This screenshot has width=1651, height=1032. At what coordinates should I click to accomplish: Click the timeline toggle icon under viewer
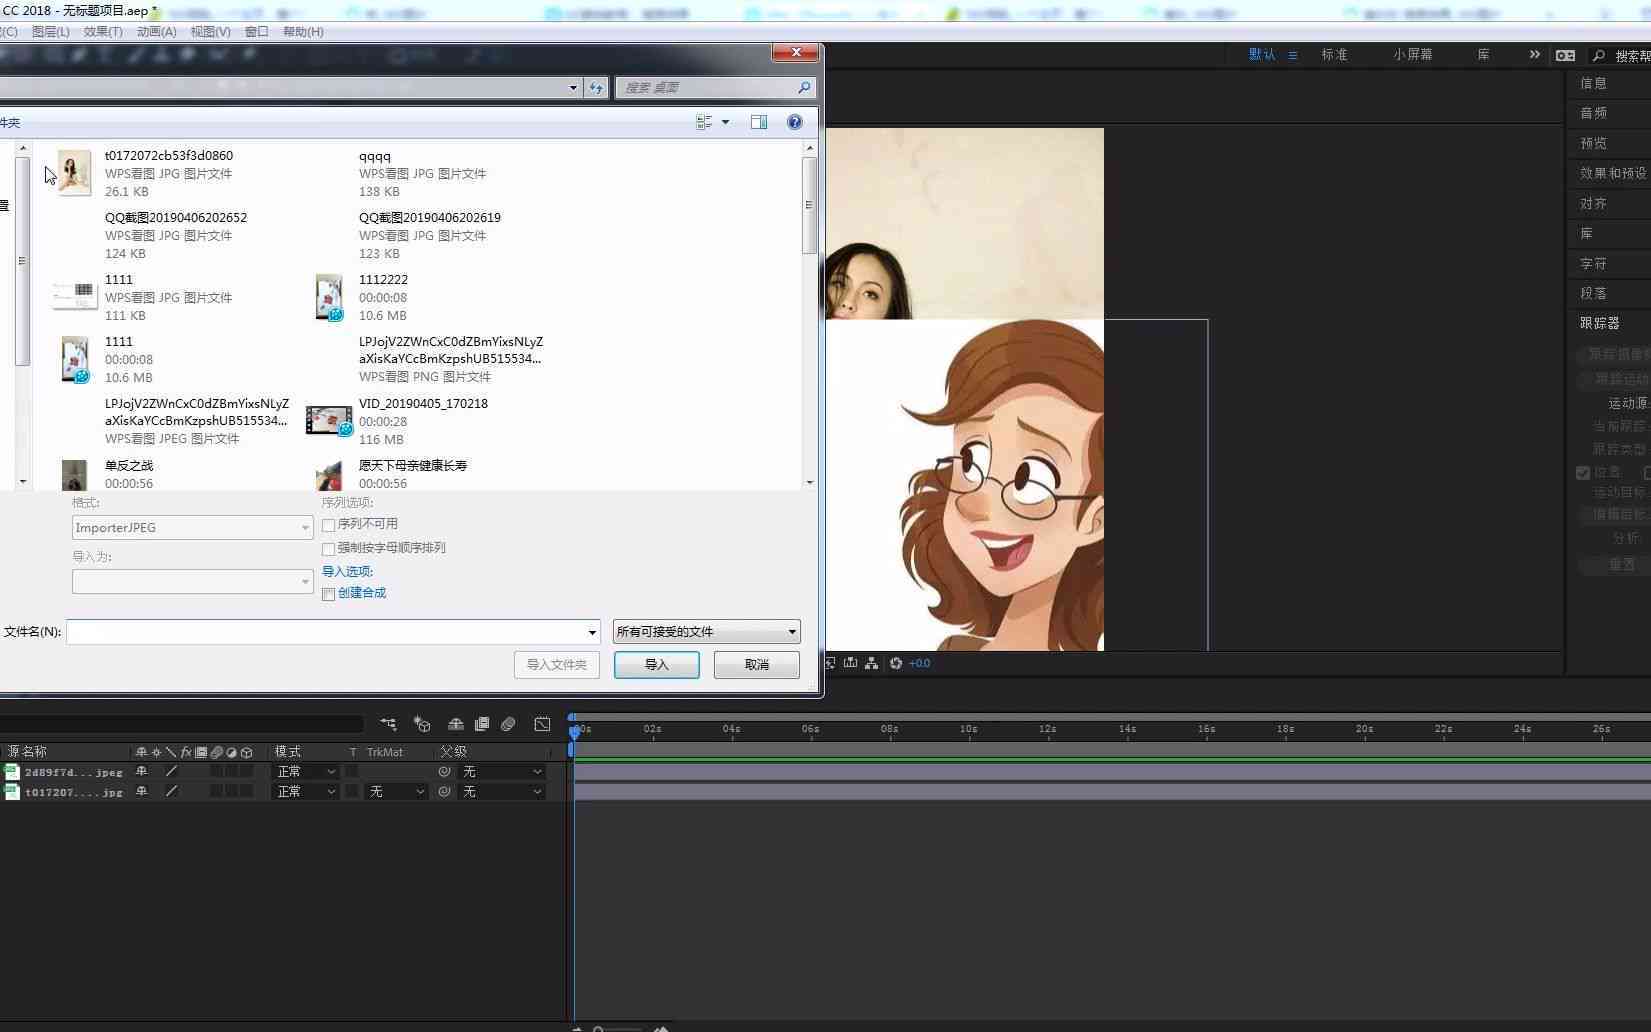[x=850, y=663]
